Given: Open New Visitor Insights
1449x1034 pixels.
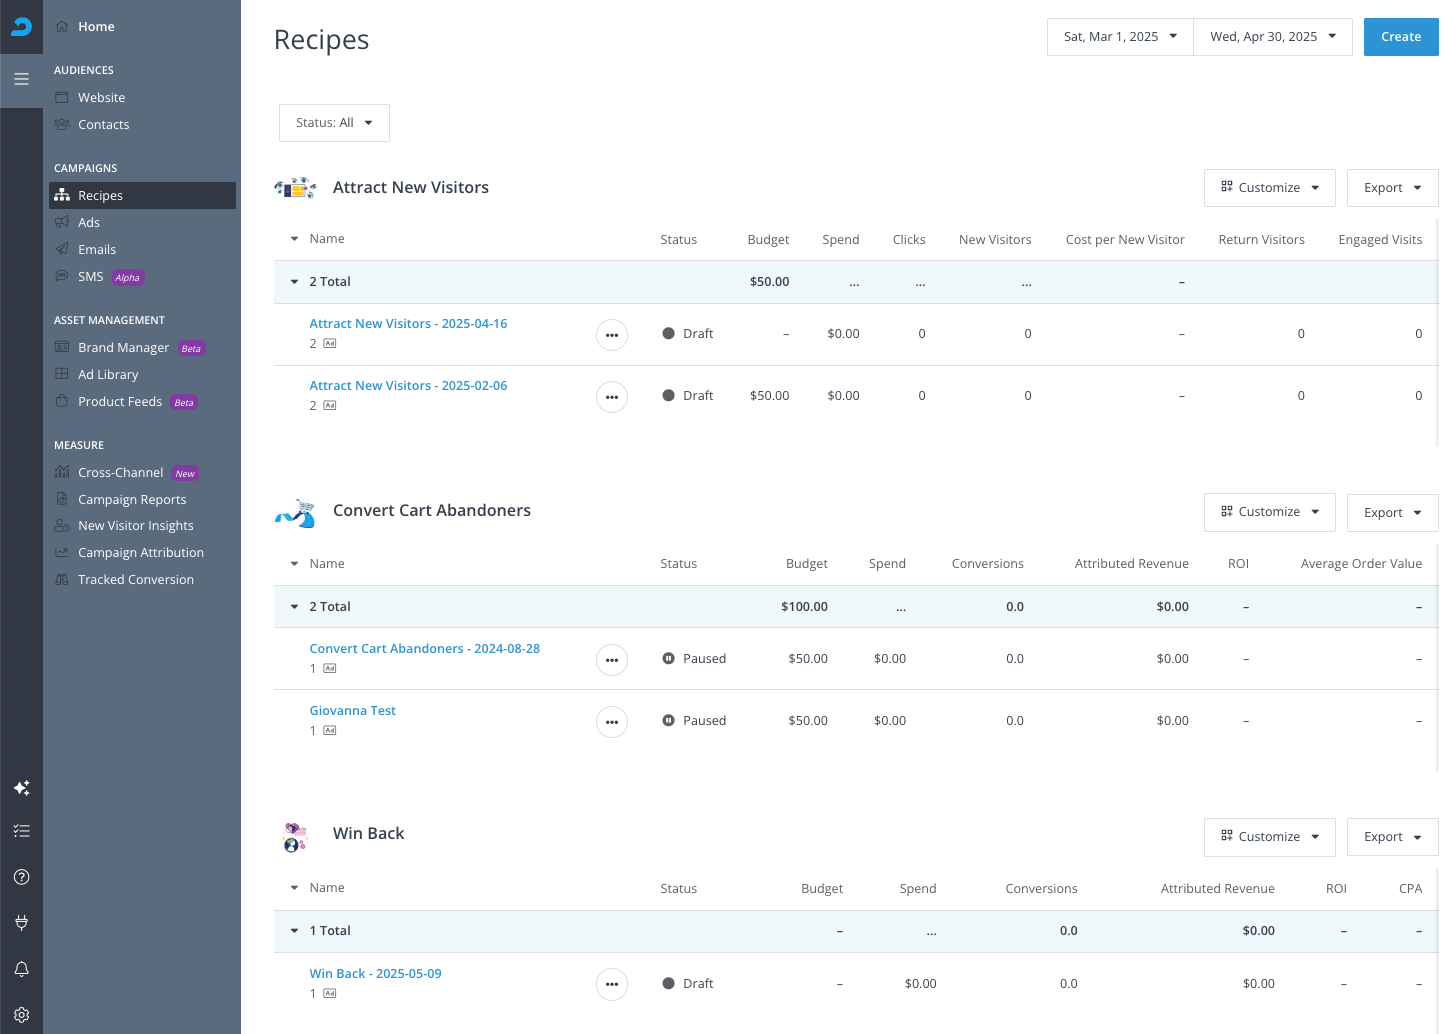Looking at the screenshot, I should tap(136, 526).
